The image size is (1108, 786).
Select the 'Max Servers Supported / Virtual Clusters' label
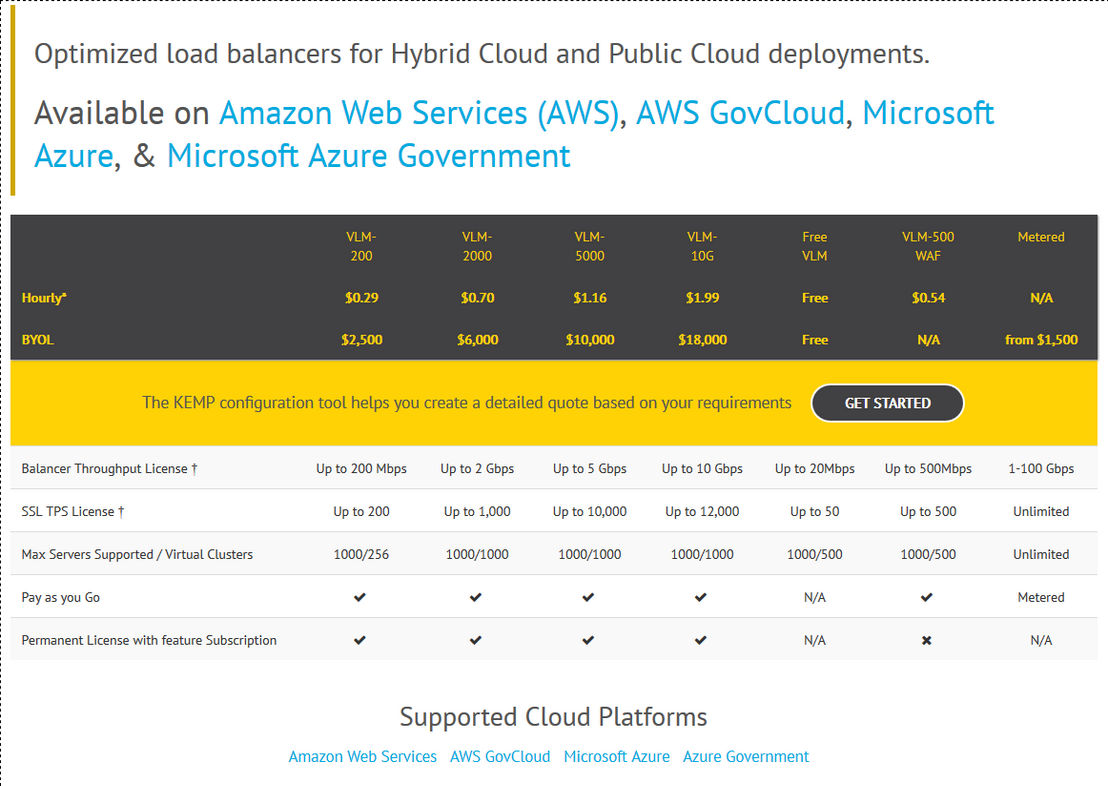(x=137, y=555)
